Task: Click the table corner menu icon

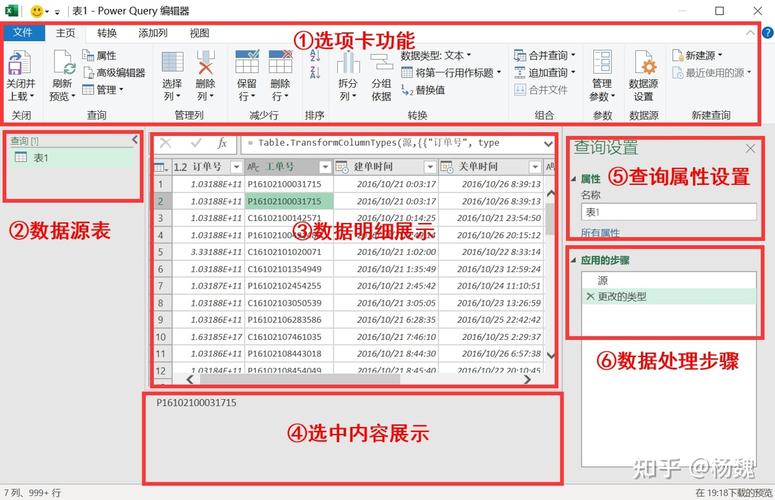Action: [x=162, y=167]
